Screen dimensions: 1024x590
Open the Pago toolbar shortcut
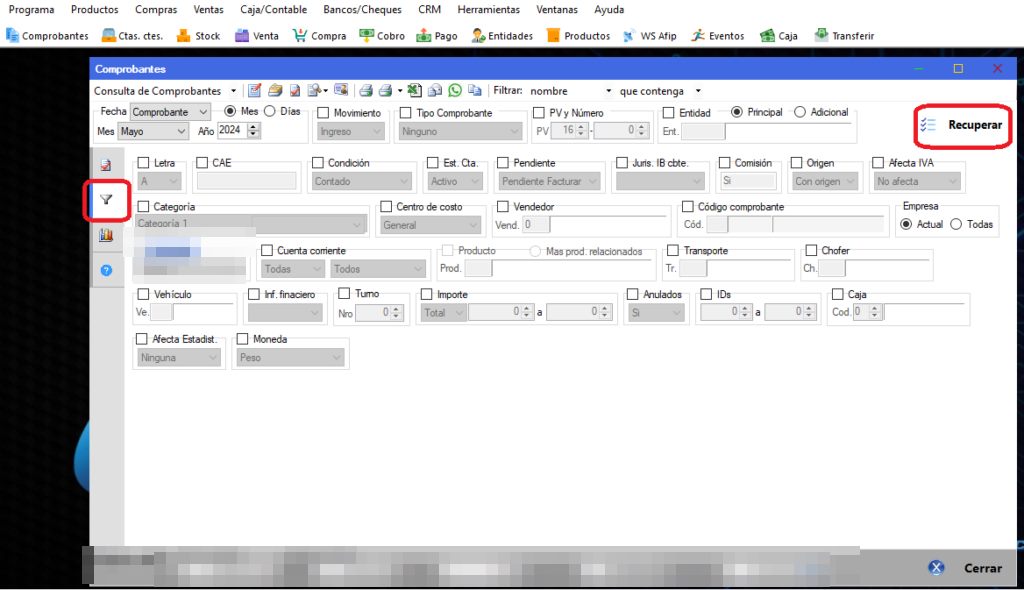[x=437, y=36]
